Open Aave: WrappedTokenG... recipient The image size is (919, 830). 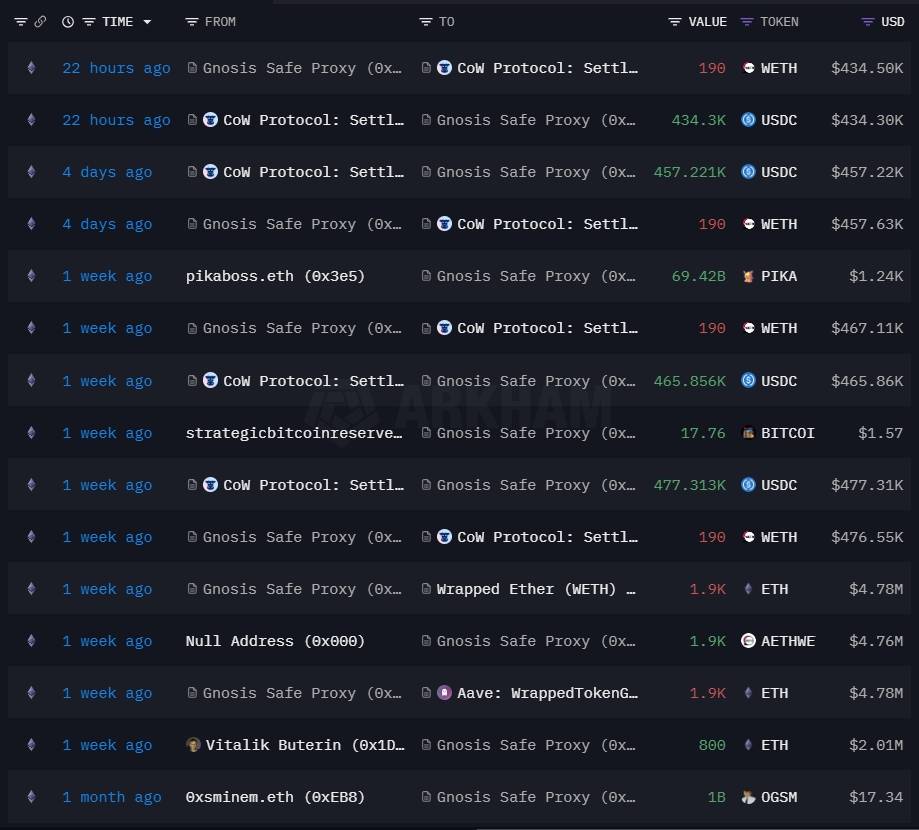(x=547, y=693)
